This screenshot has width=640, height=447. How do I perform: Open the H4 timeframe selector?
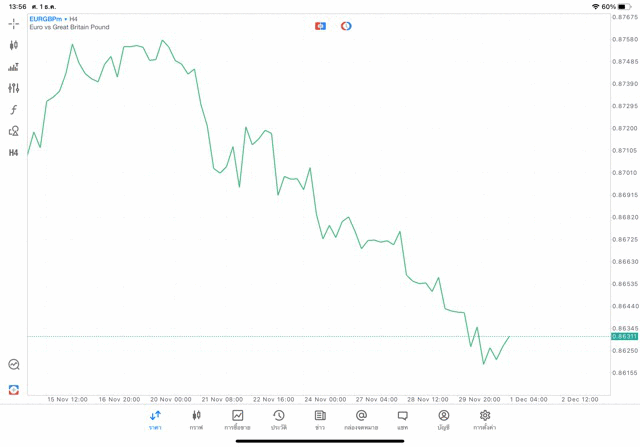(x=13, y=153)
